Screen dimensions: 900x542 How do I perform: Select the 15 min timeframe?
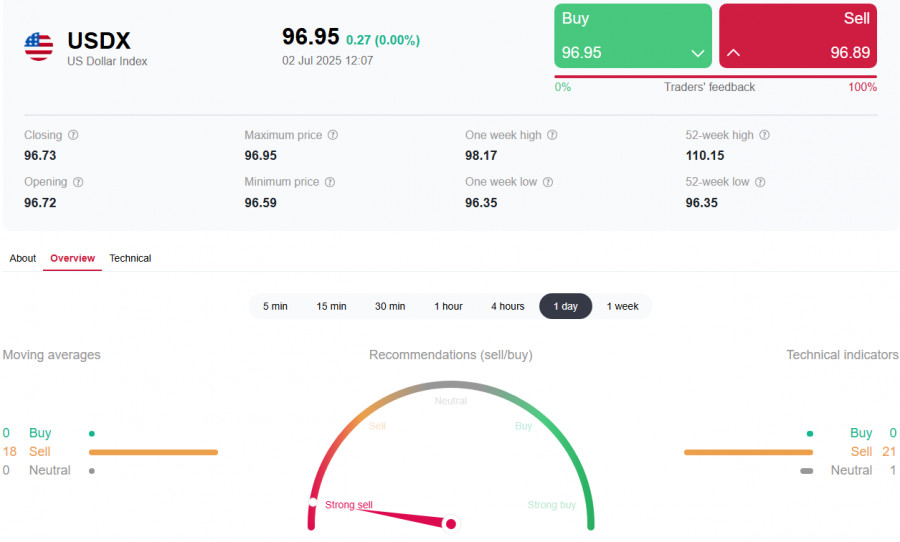[331, 307]
